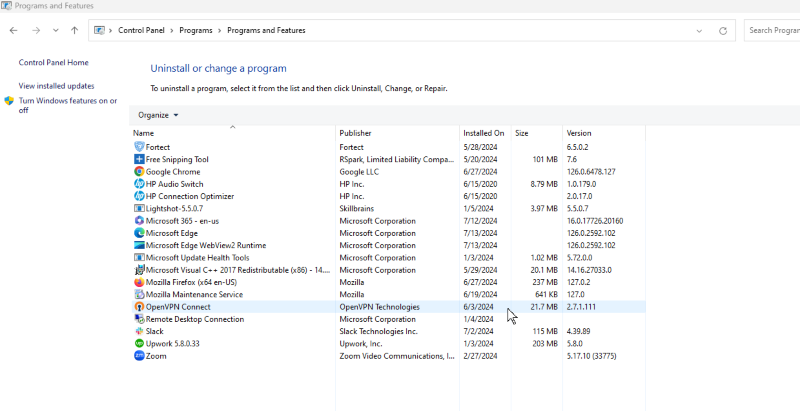The width and height of the screenshot is (800, 411).
Task: Open the recent locations dropdown arrow
Action: point(56,31)
